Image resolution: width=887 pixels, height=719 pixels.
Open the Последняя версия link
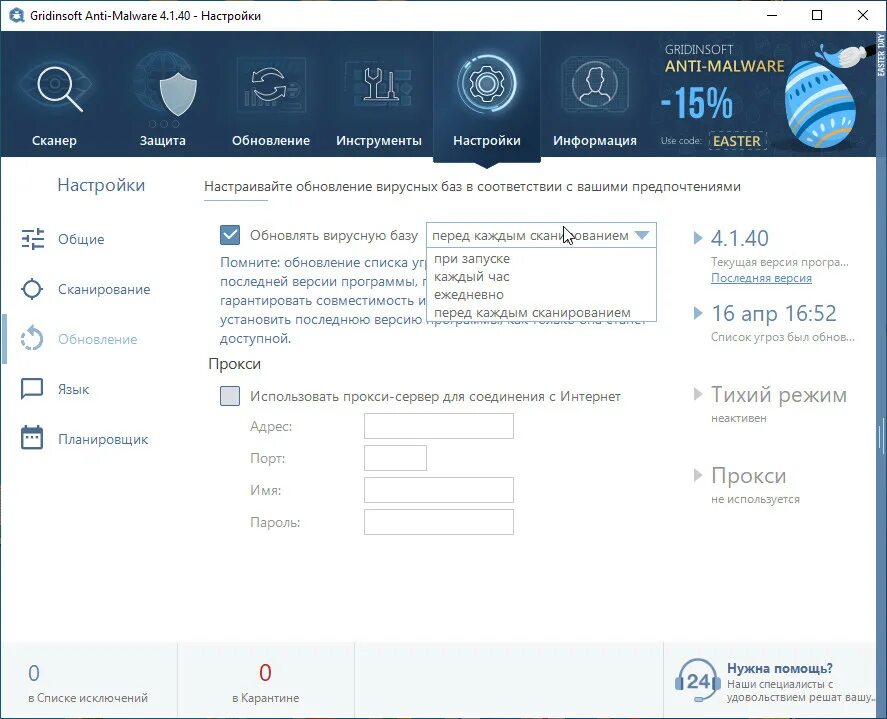point(761,278)
